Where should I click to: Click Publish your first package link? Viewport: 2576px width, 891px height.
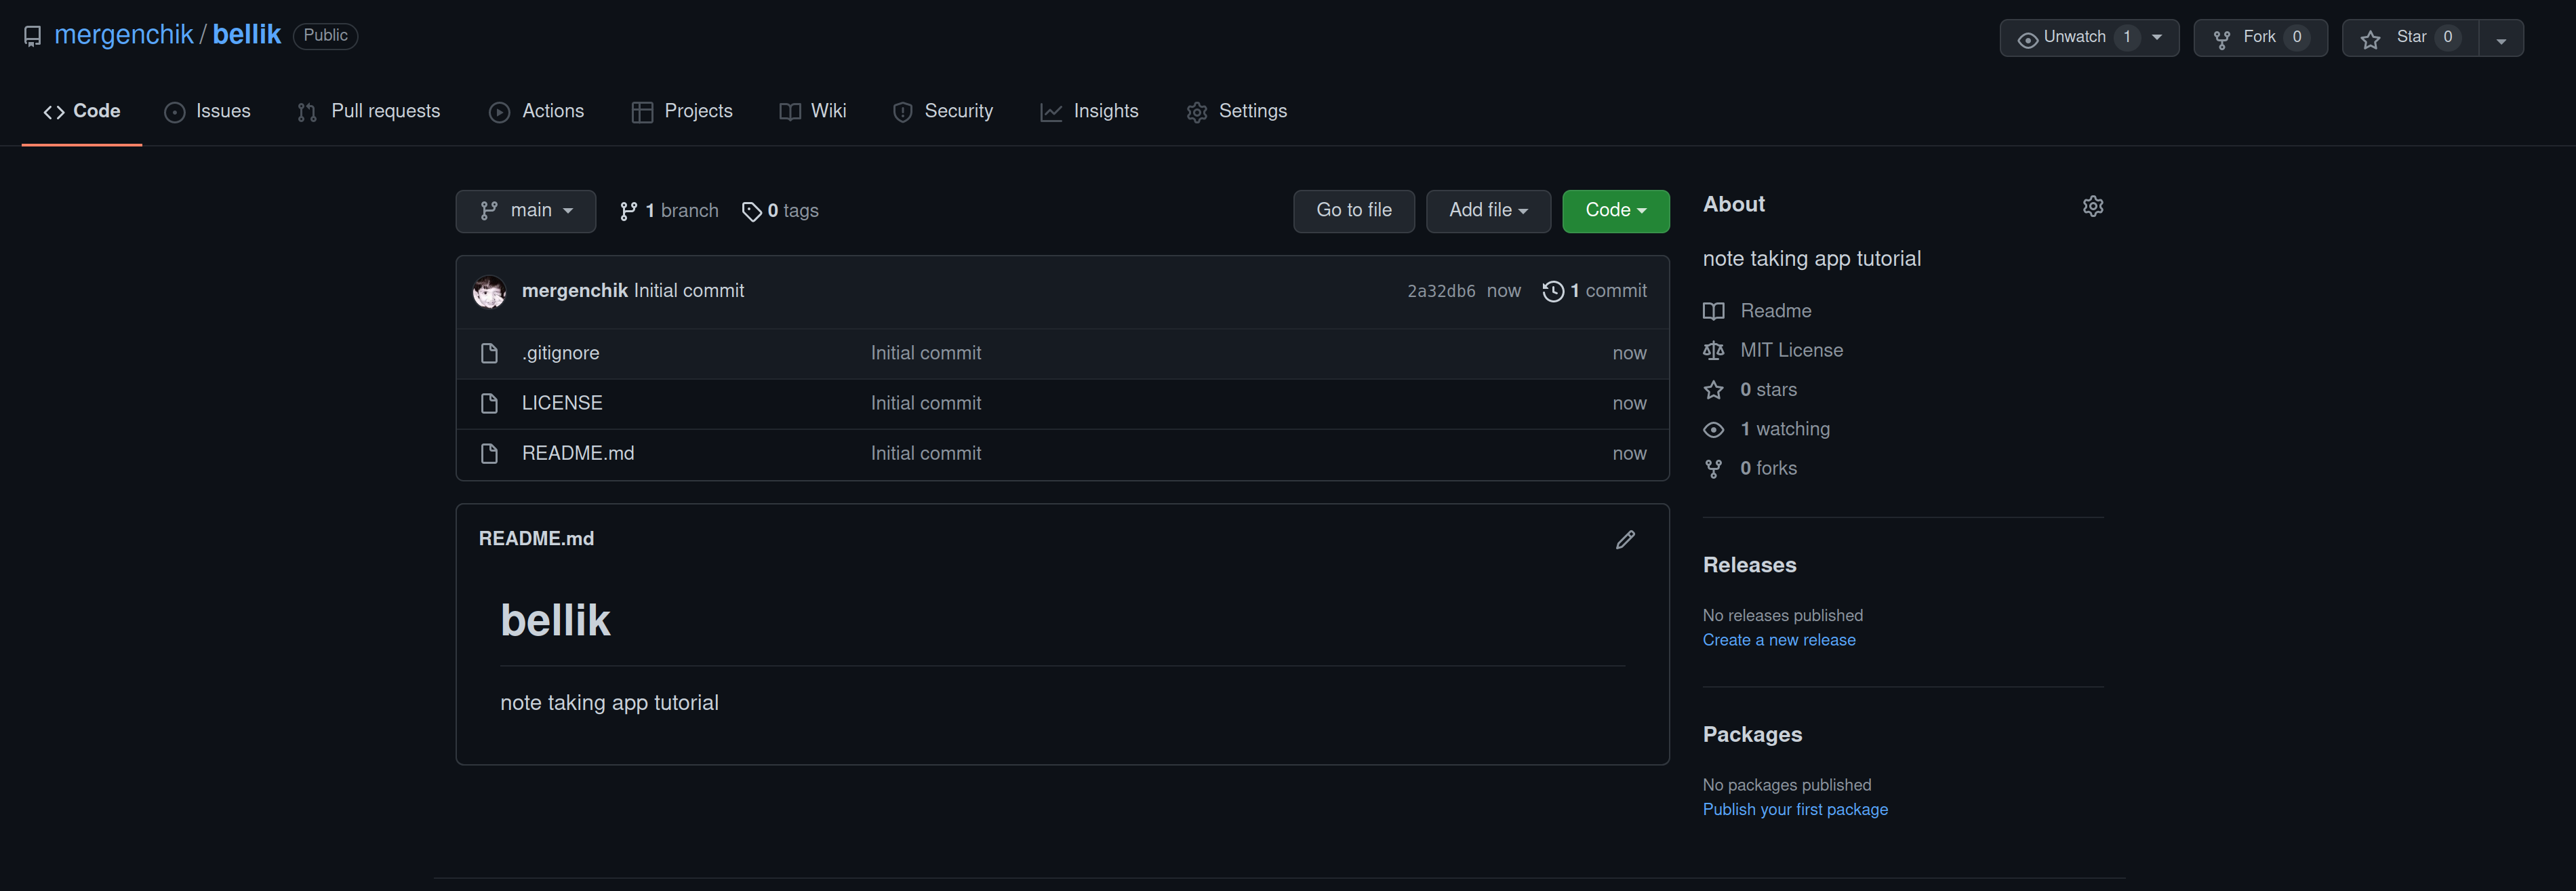pos(1795,810)
